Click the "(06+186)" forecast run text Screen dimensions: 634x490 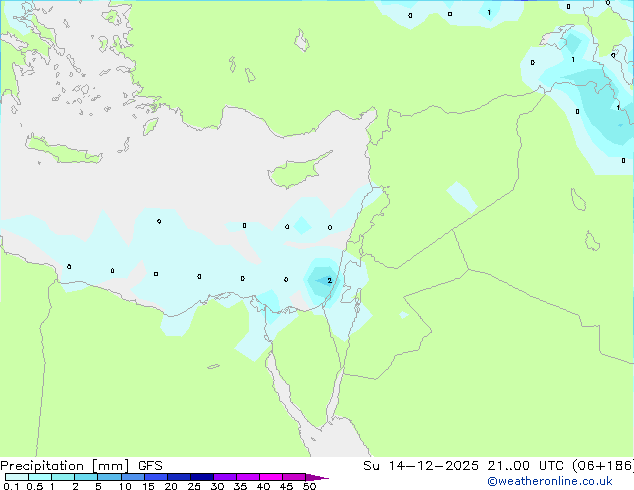pyautogui.click(x=603, y=466)
